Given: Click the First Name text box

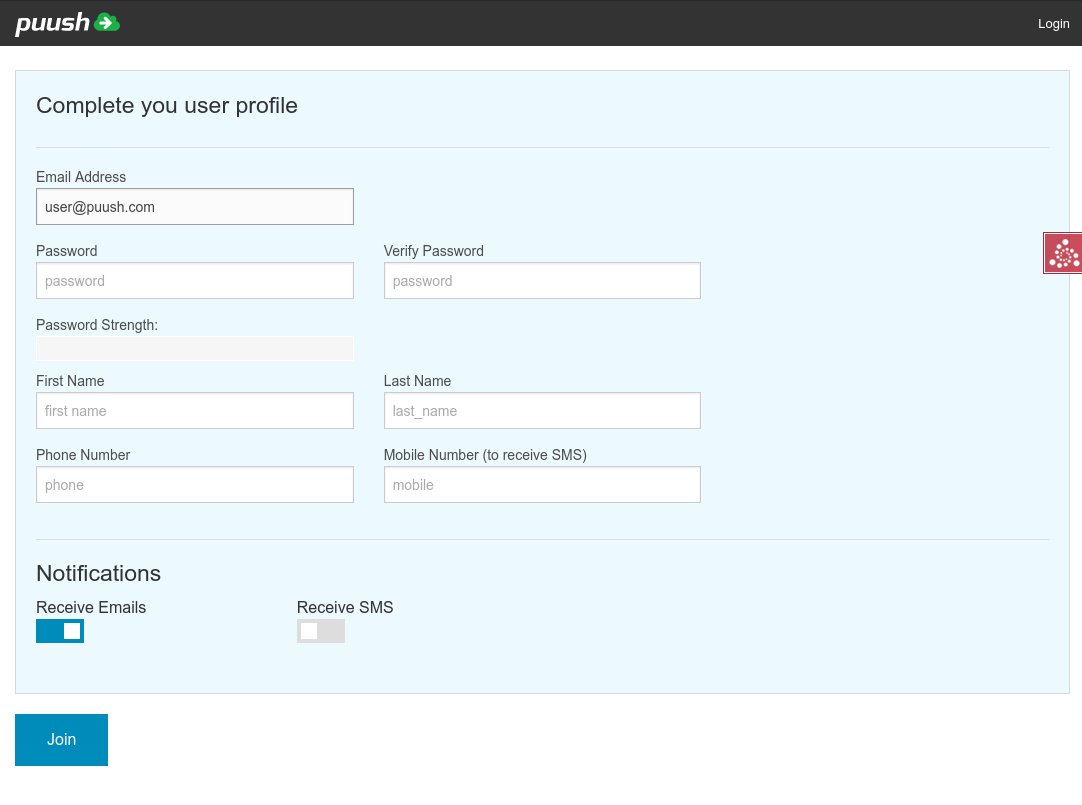Looking at the screenshot, I should (x=194, y=411).
